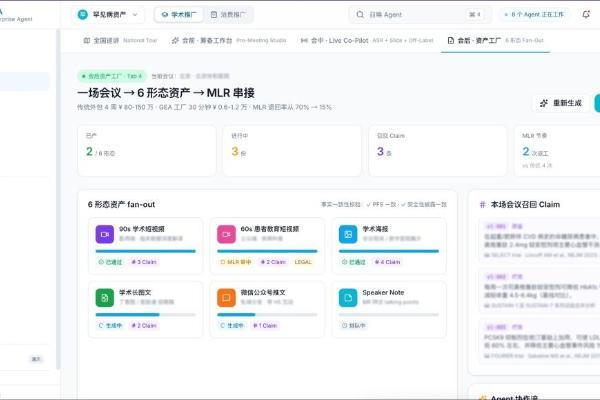Click the 6 形态资产 fan-out heading

click(121, 204)
